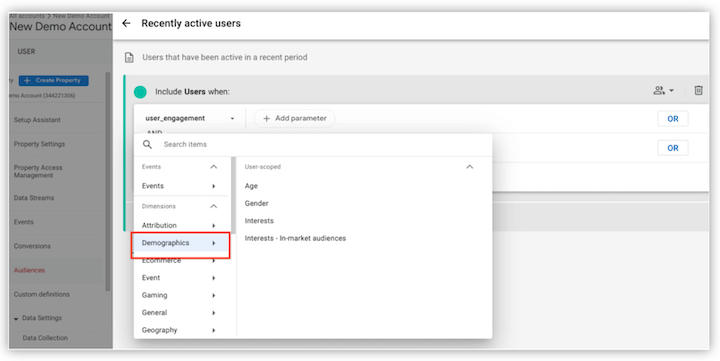The height and width of the screenshot is (361, 720).
Task: Choose Interests - In-market audiences
Action: 295,238
